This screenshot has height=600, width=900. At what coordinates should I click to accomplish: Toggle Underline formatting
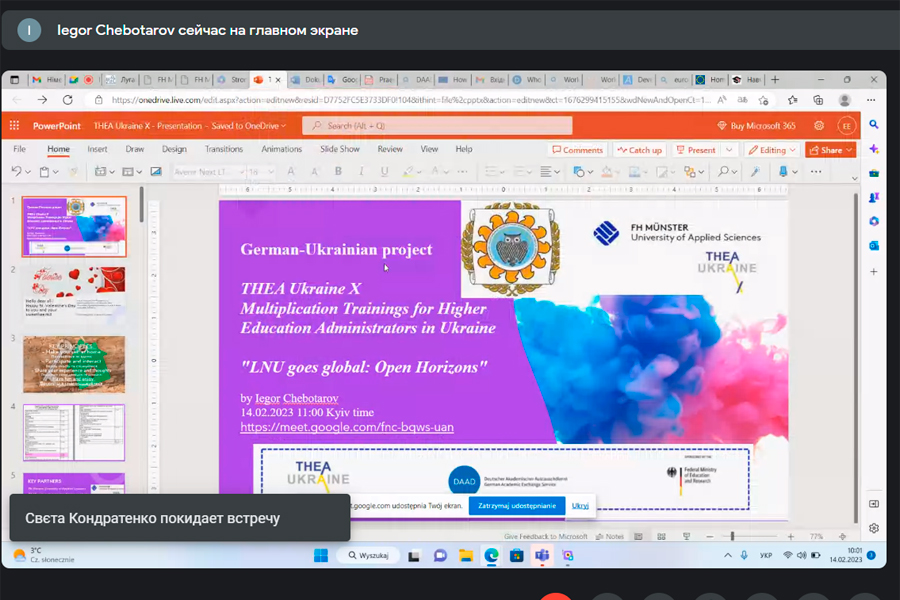384,171
